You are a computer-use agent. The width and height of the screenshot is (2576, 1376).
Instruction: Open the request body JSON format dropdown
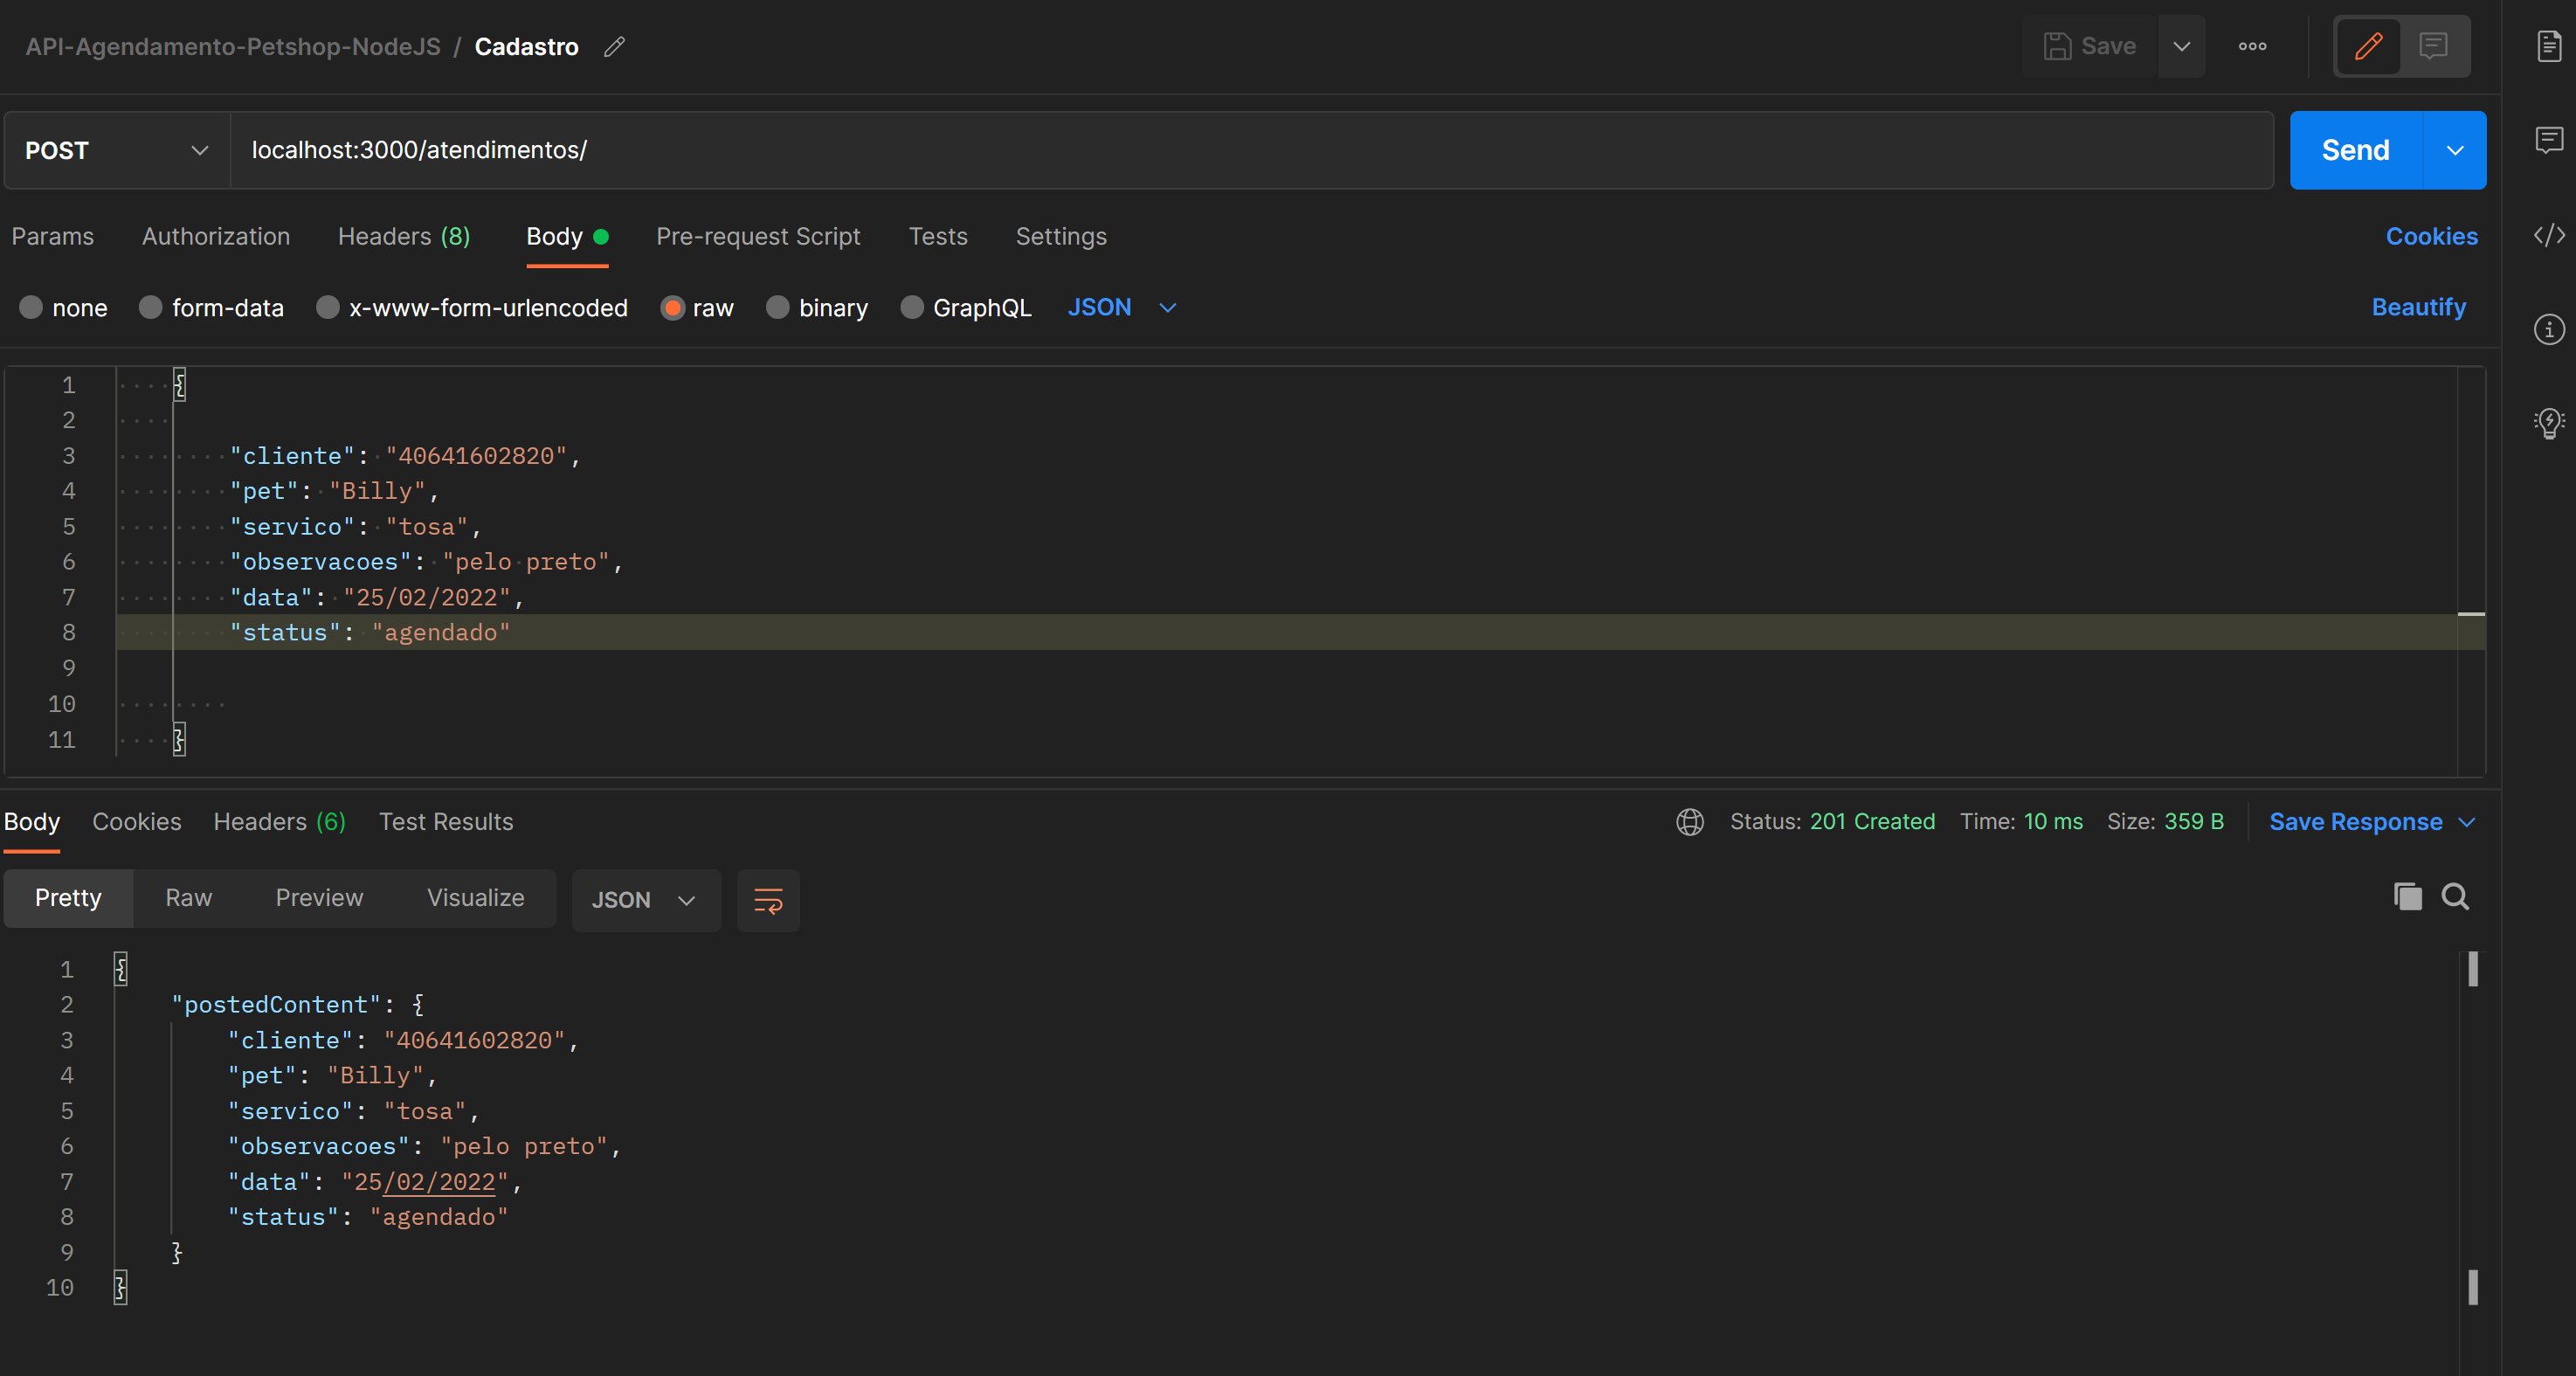[1122, 307]
